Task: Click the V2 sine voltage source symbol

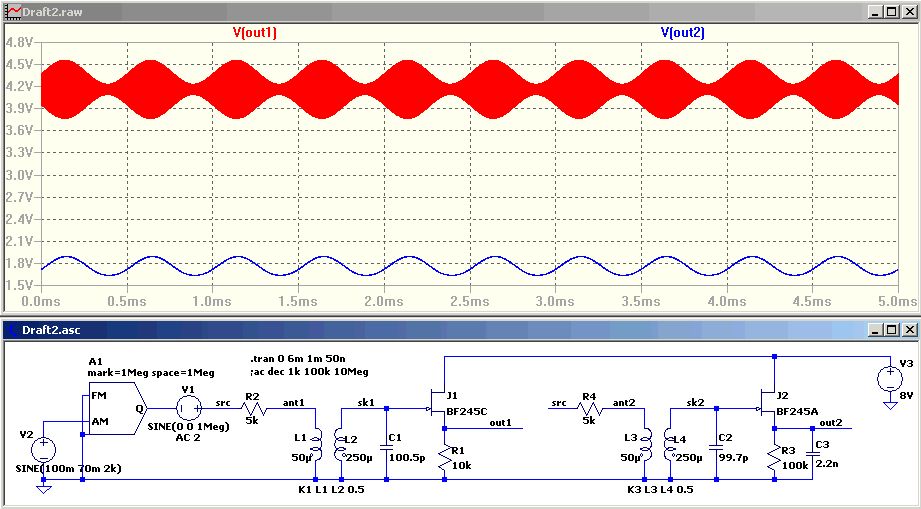Action: (43, 450)
